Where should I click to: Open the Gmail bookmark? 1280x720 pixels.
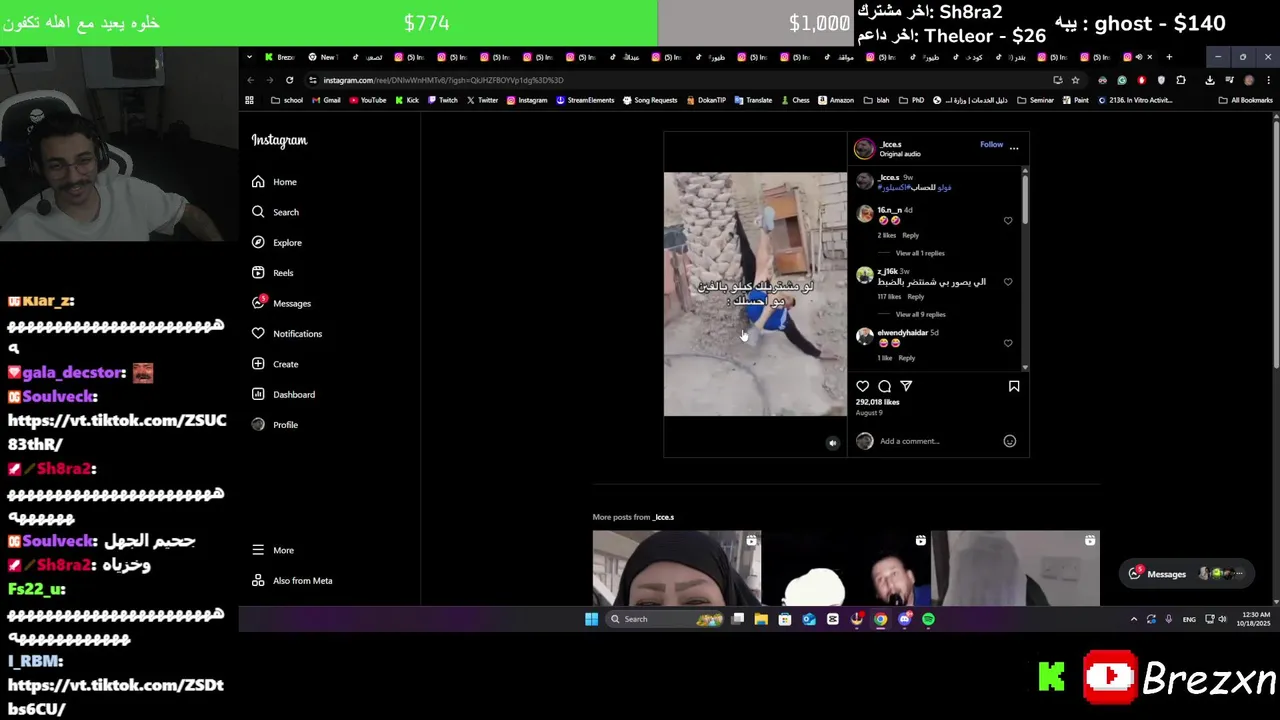click(326, 100)
